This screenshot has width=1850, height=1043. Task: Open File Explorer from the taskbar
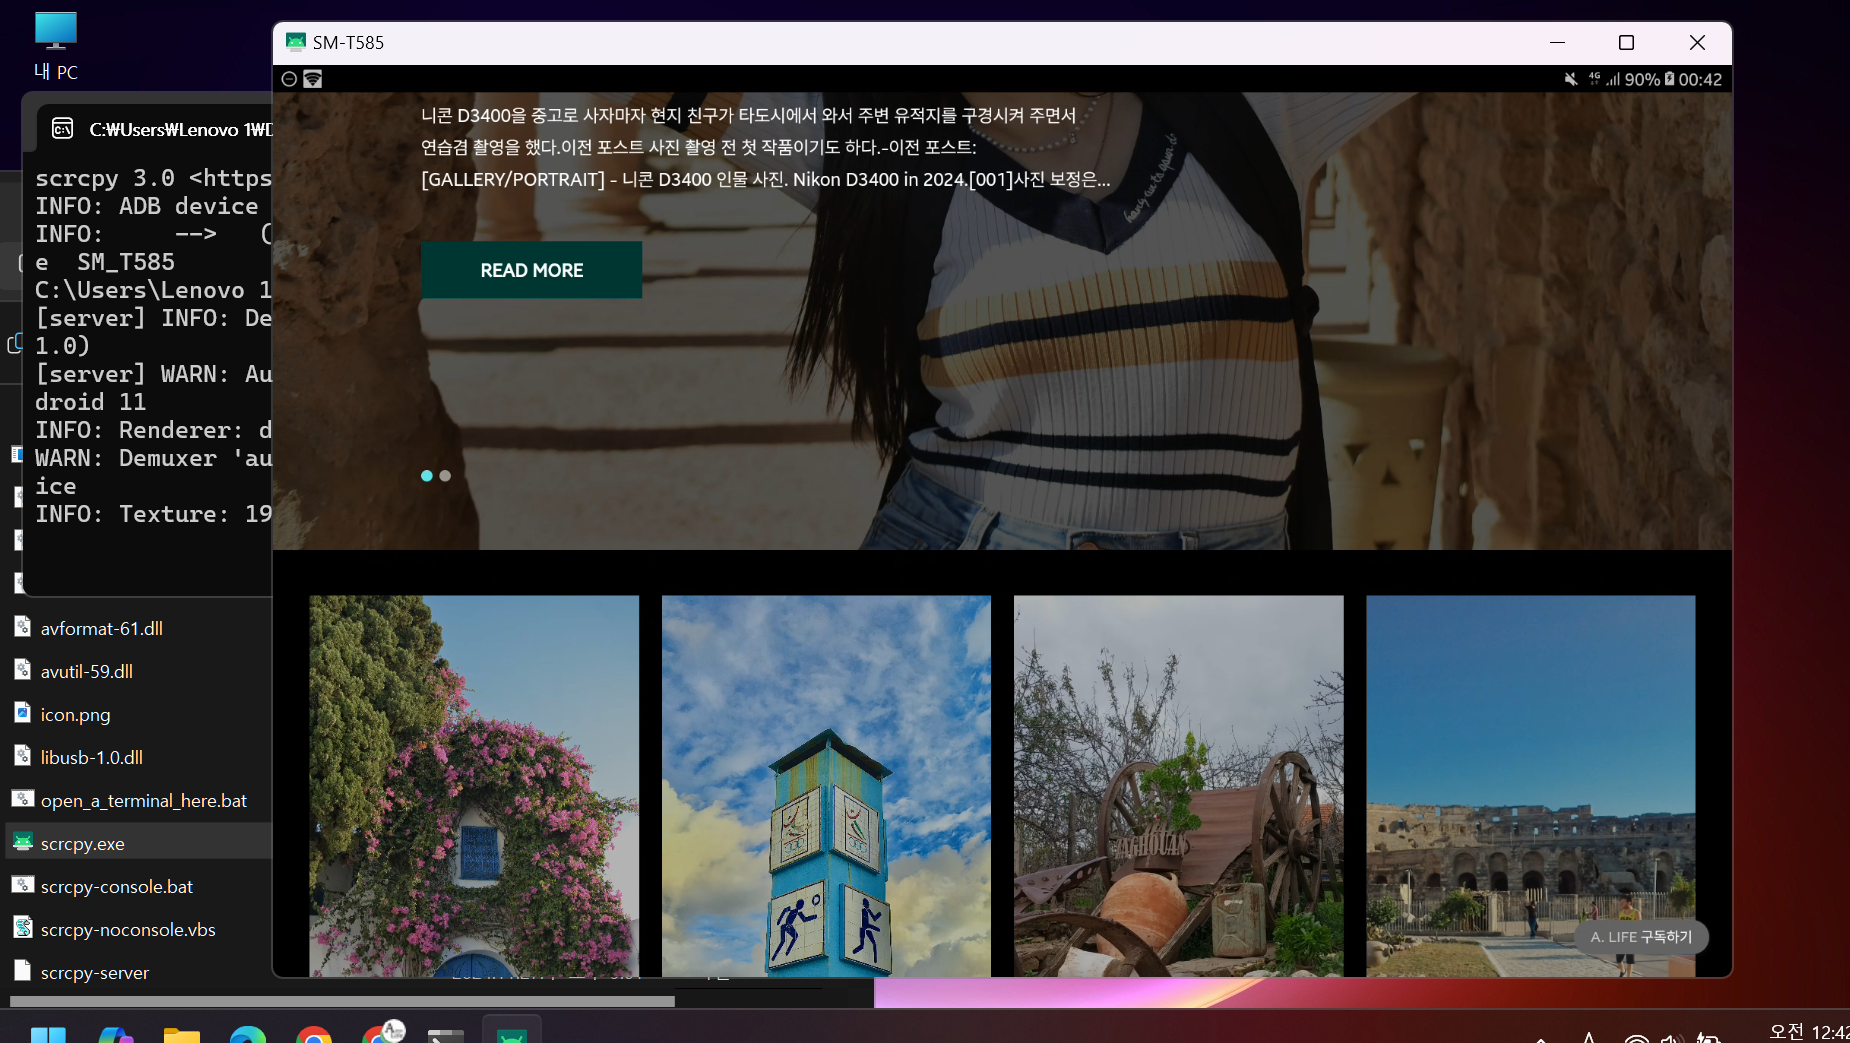[182, 1035]
